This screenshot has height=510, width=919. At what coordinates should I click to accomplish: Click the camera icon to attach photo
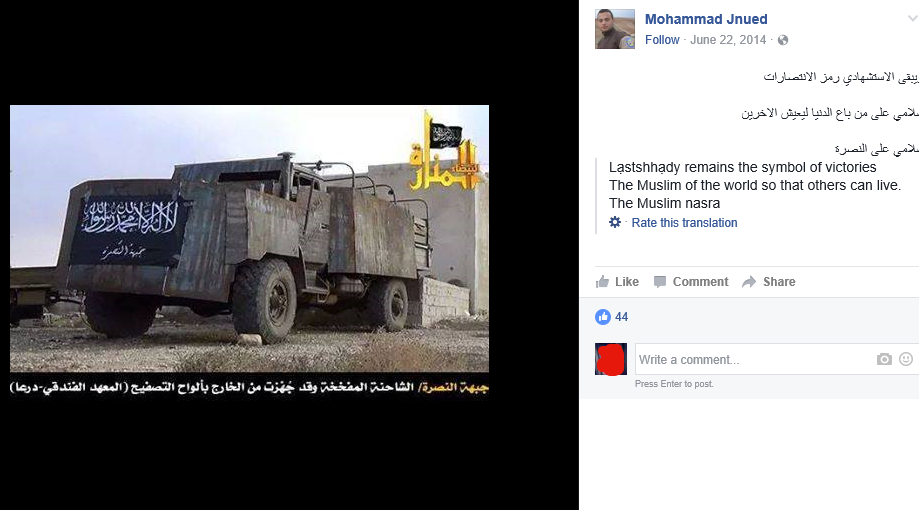[x=884, y=359]
